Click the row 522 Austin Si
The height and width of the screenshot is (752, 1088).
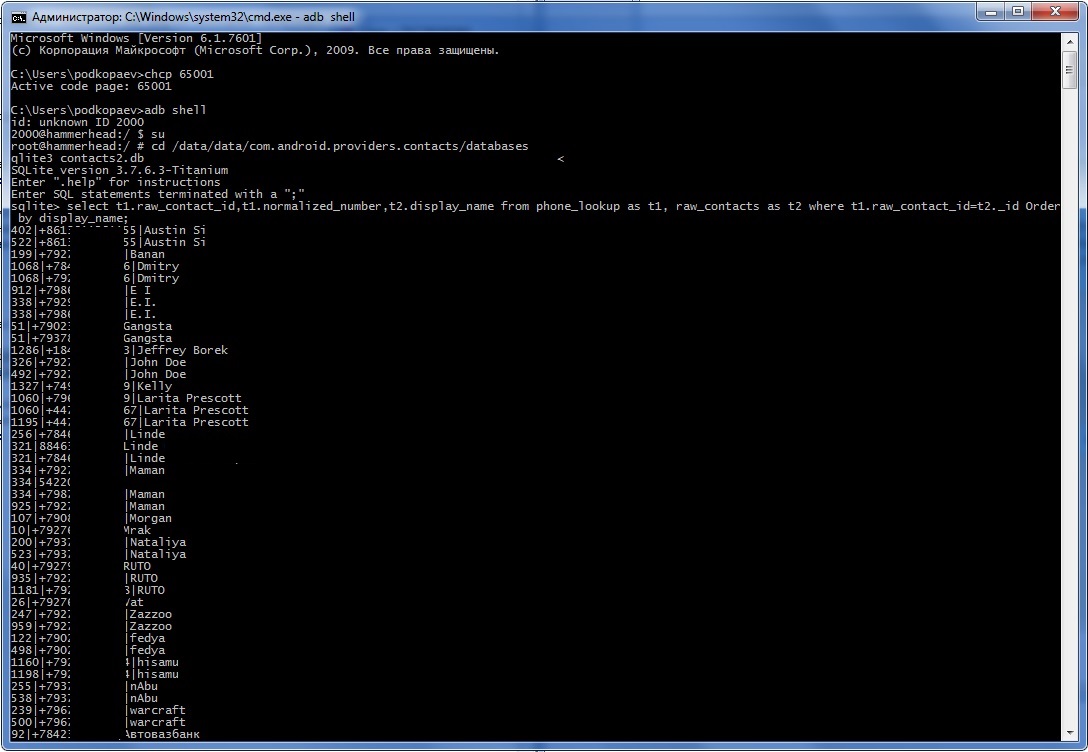tap(108, 242)
